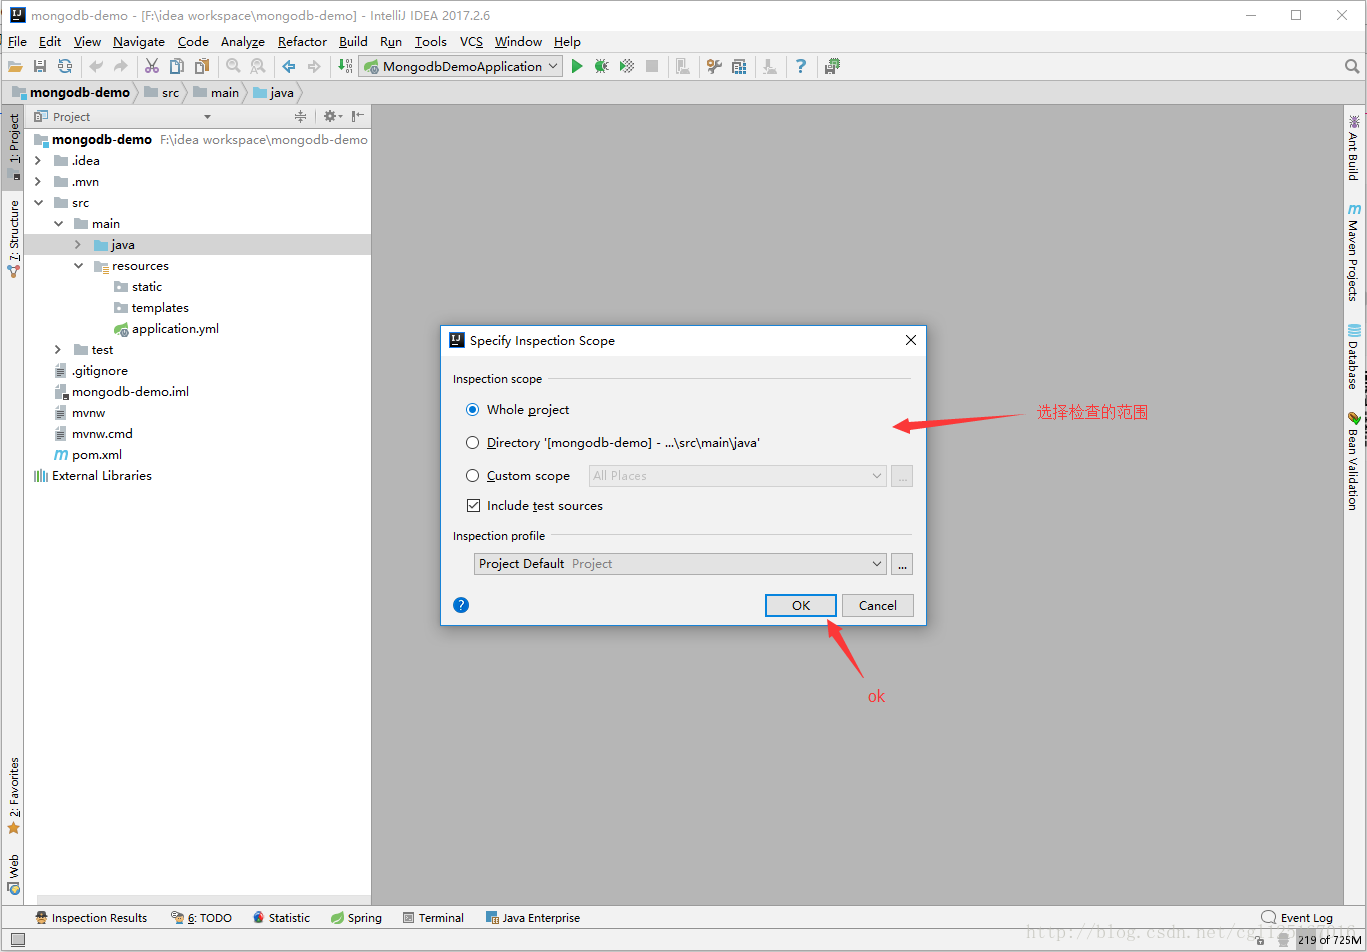Viewport: 1367px width, 952px height.
Task: Select the templates folder
Action: 160,308
